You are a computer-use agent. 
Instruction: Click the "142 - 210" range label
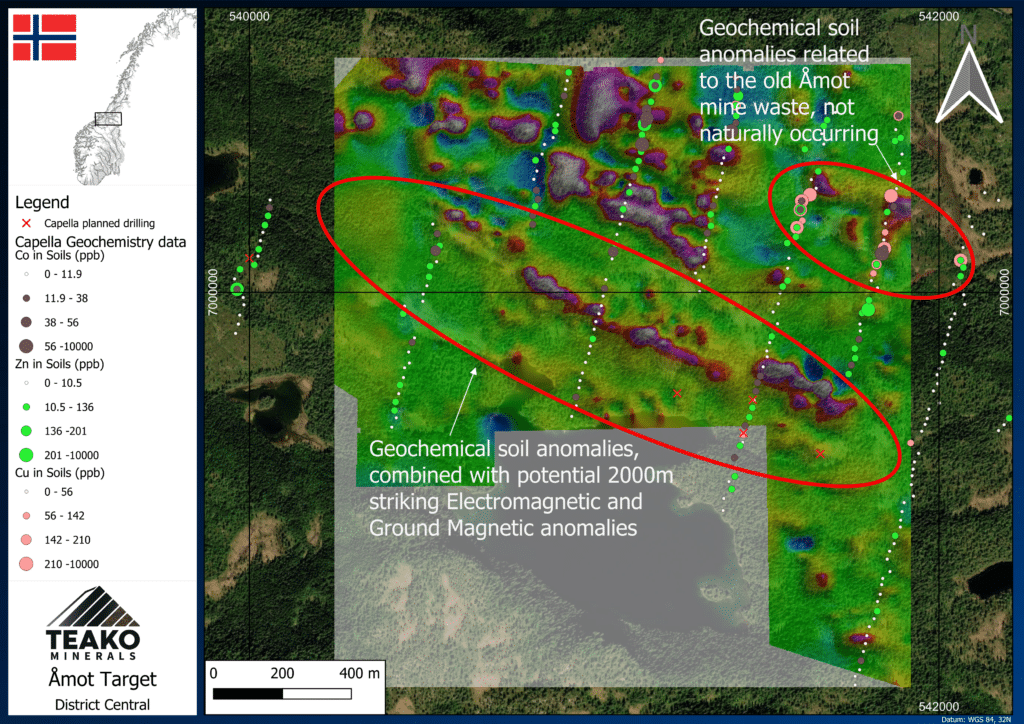(x=67, y=540)
